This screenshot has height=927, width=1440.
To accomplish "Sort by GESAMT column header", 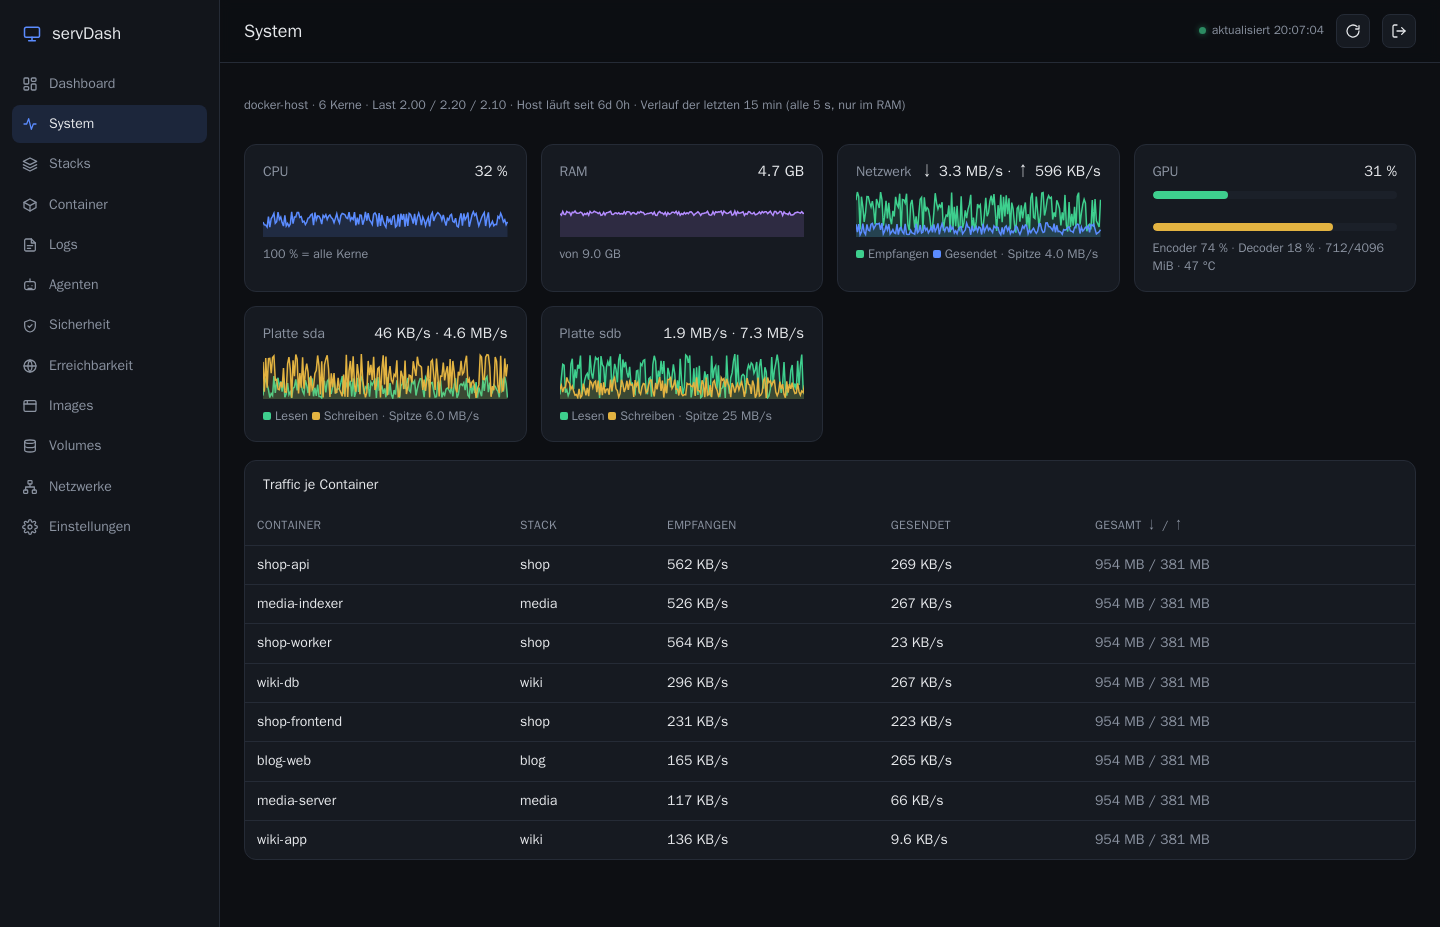I will (x=1138, y=525).
